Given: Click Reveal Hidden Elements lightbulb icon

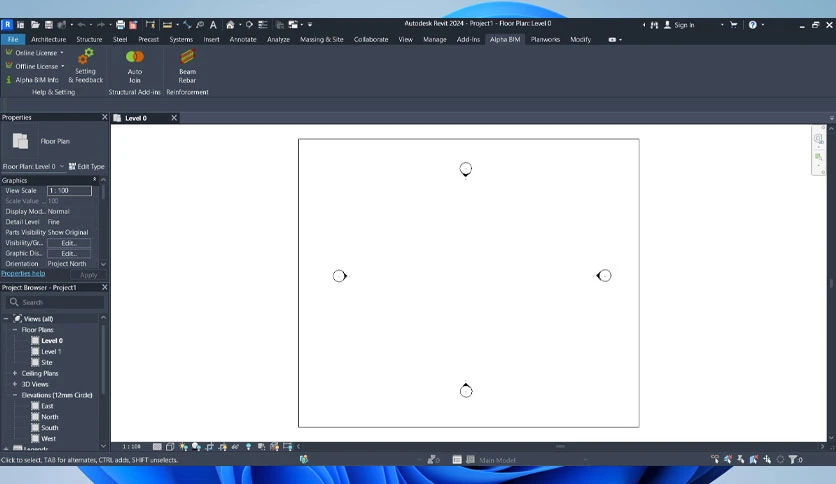Looking at the screenshot, I should (248, 447).
